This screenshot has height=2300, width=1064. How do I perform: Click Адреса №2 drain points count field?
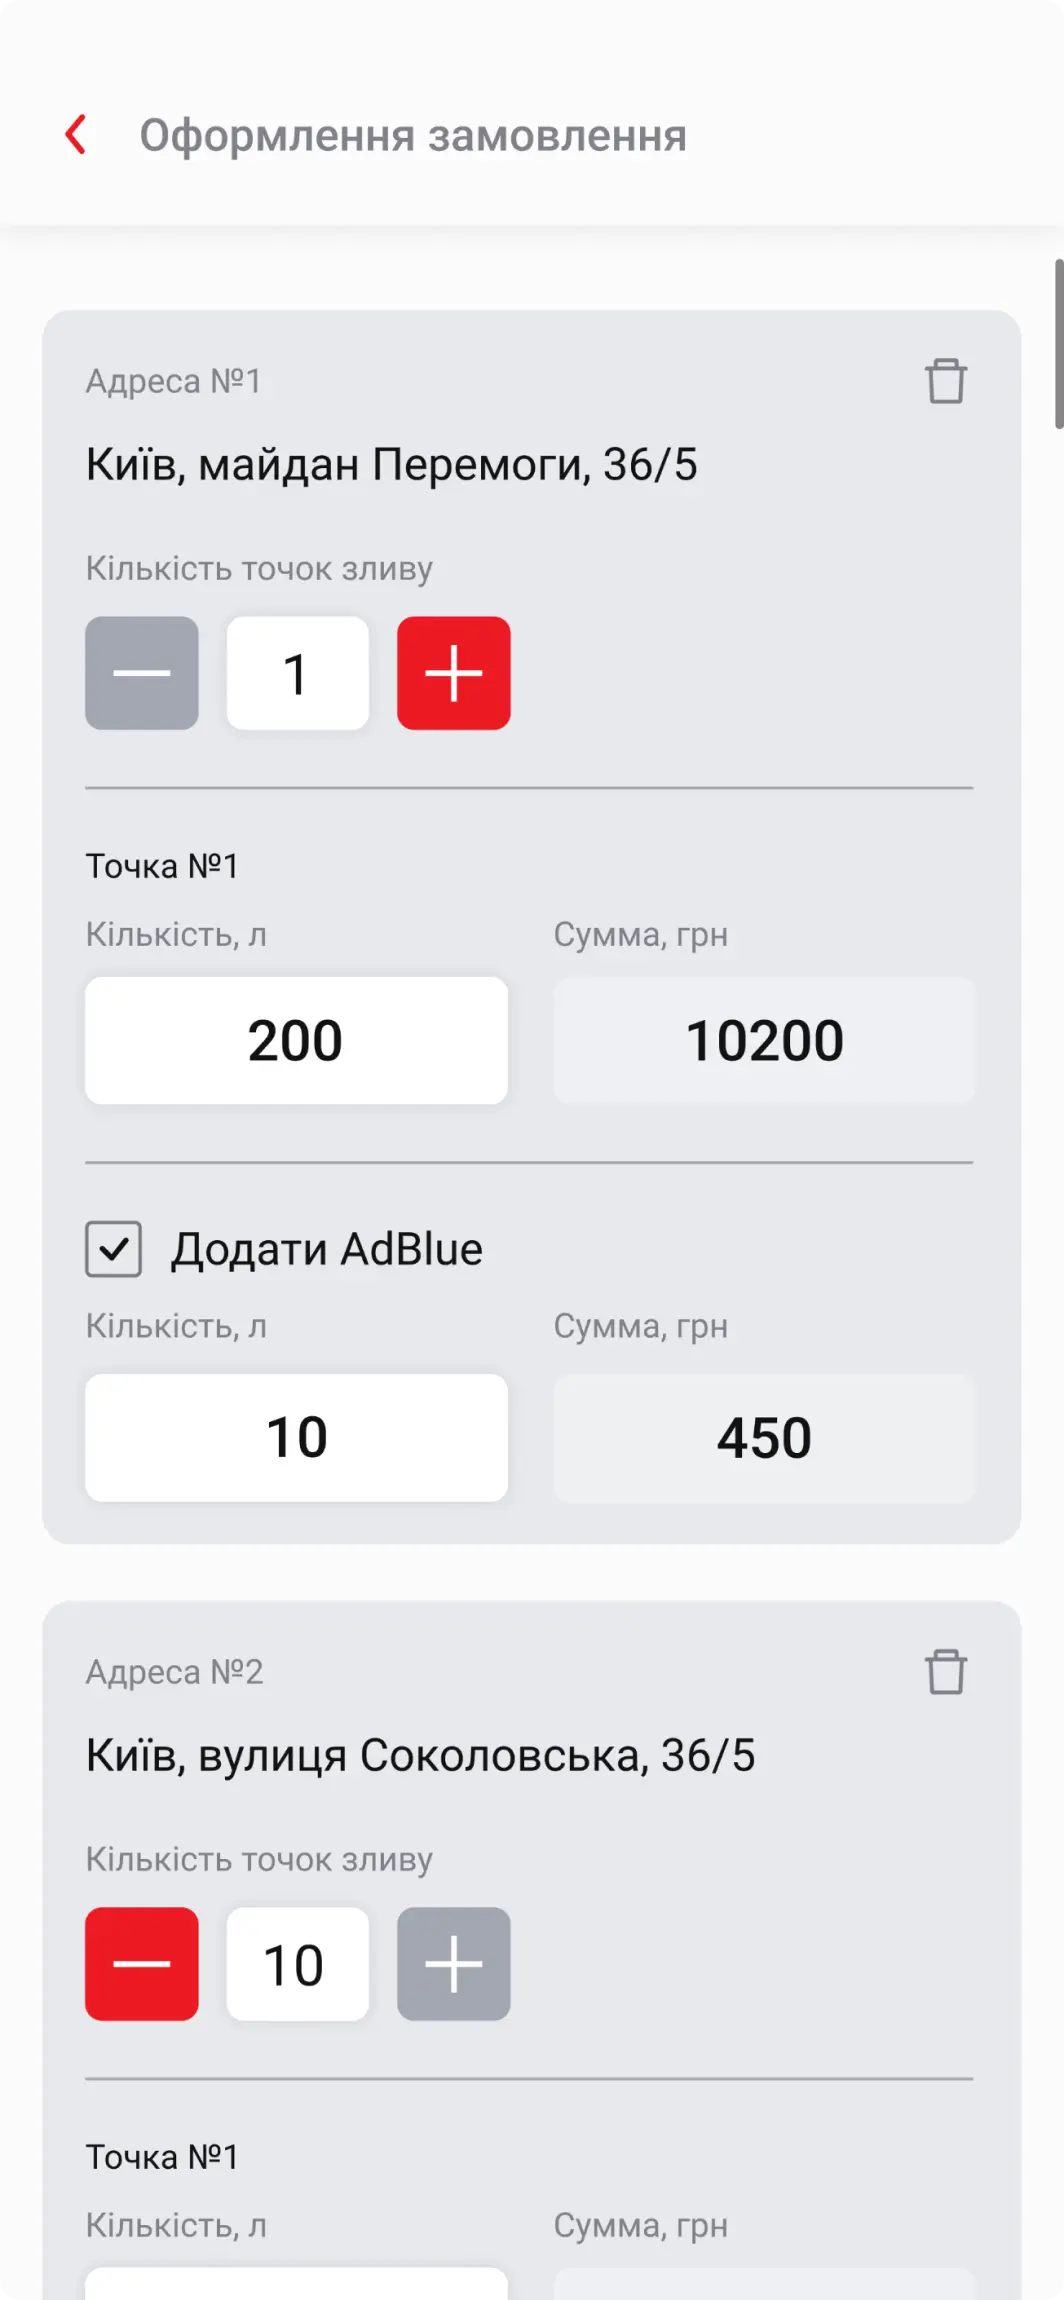click(x=297, y=1964)
